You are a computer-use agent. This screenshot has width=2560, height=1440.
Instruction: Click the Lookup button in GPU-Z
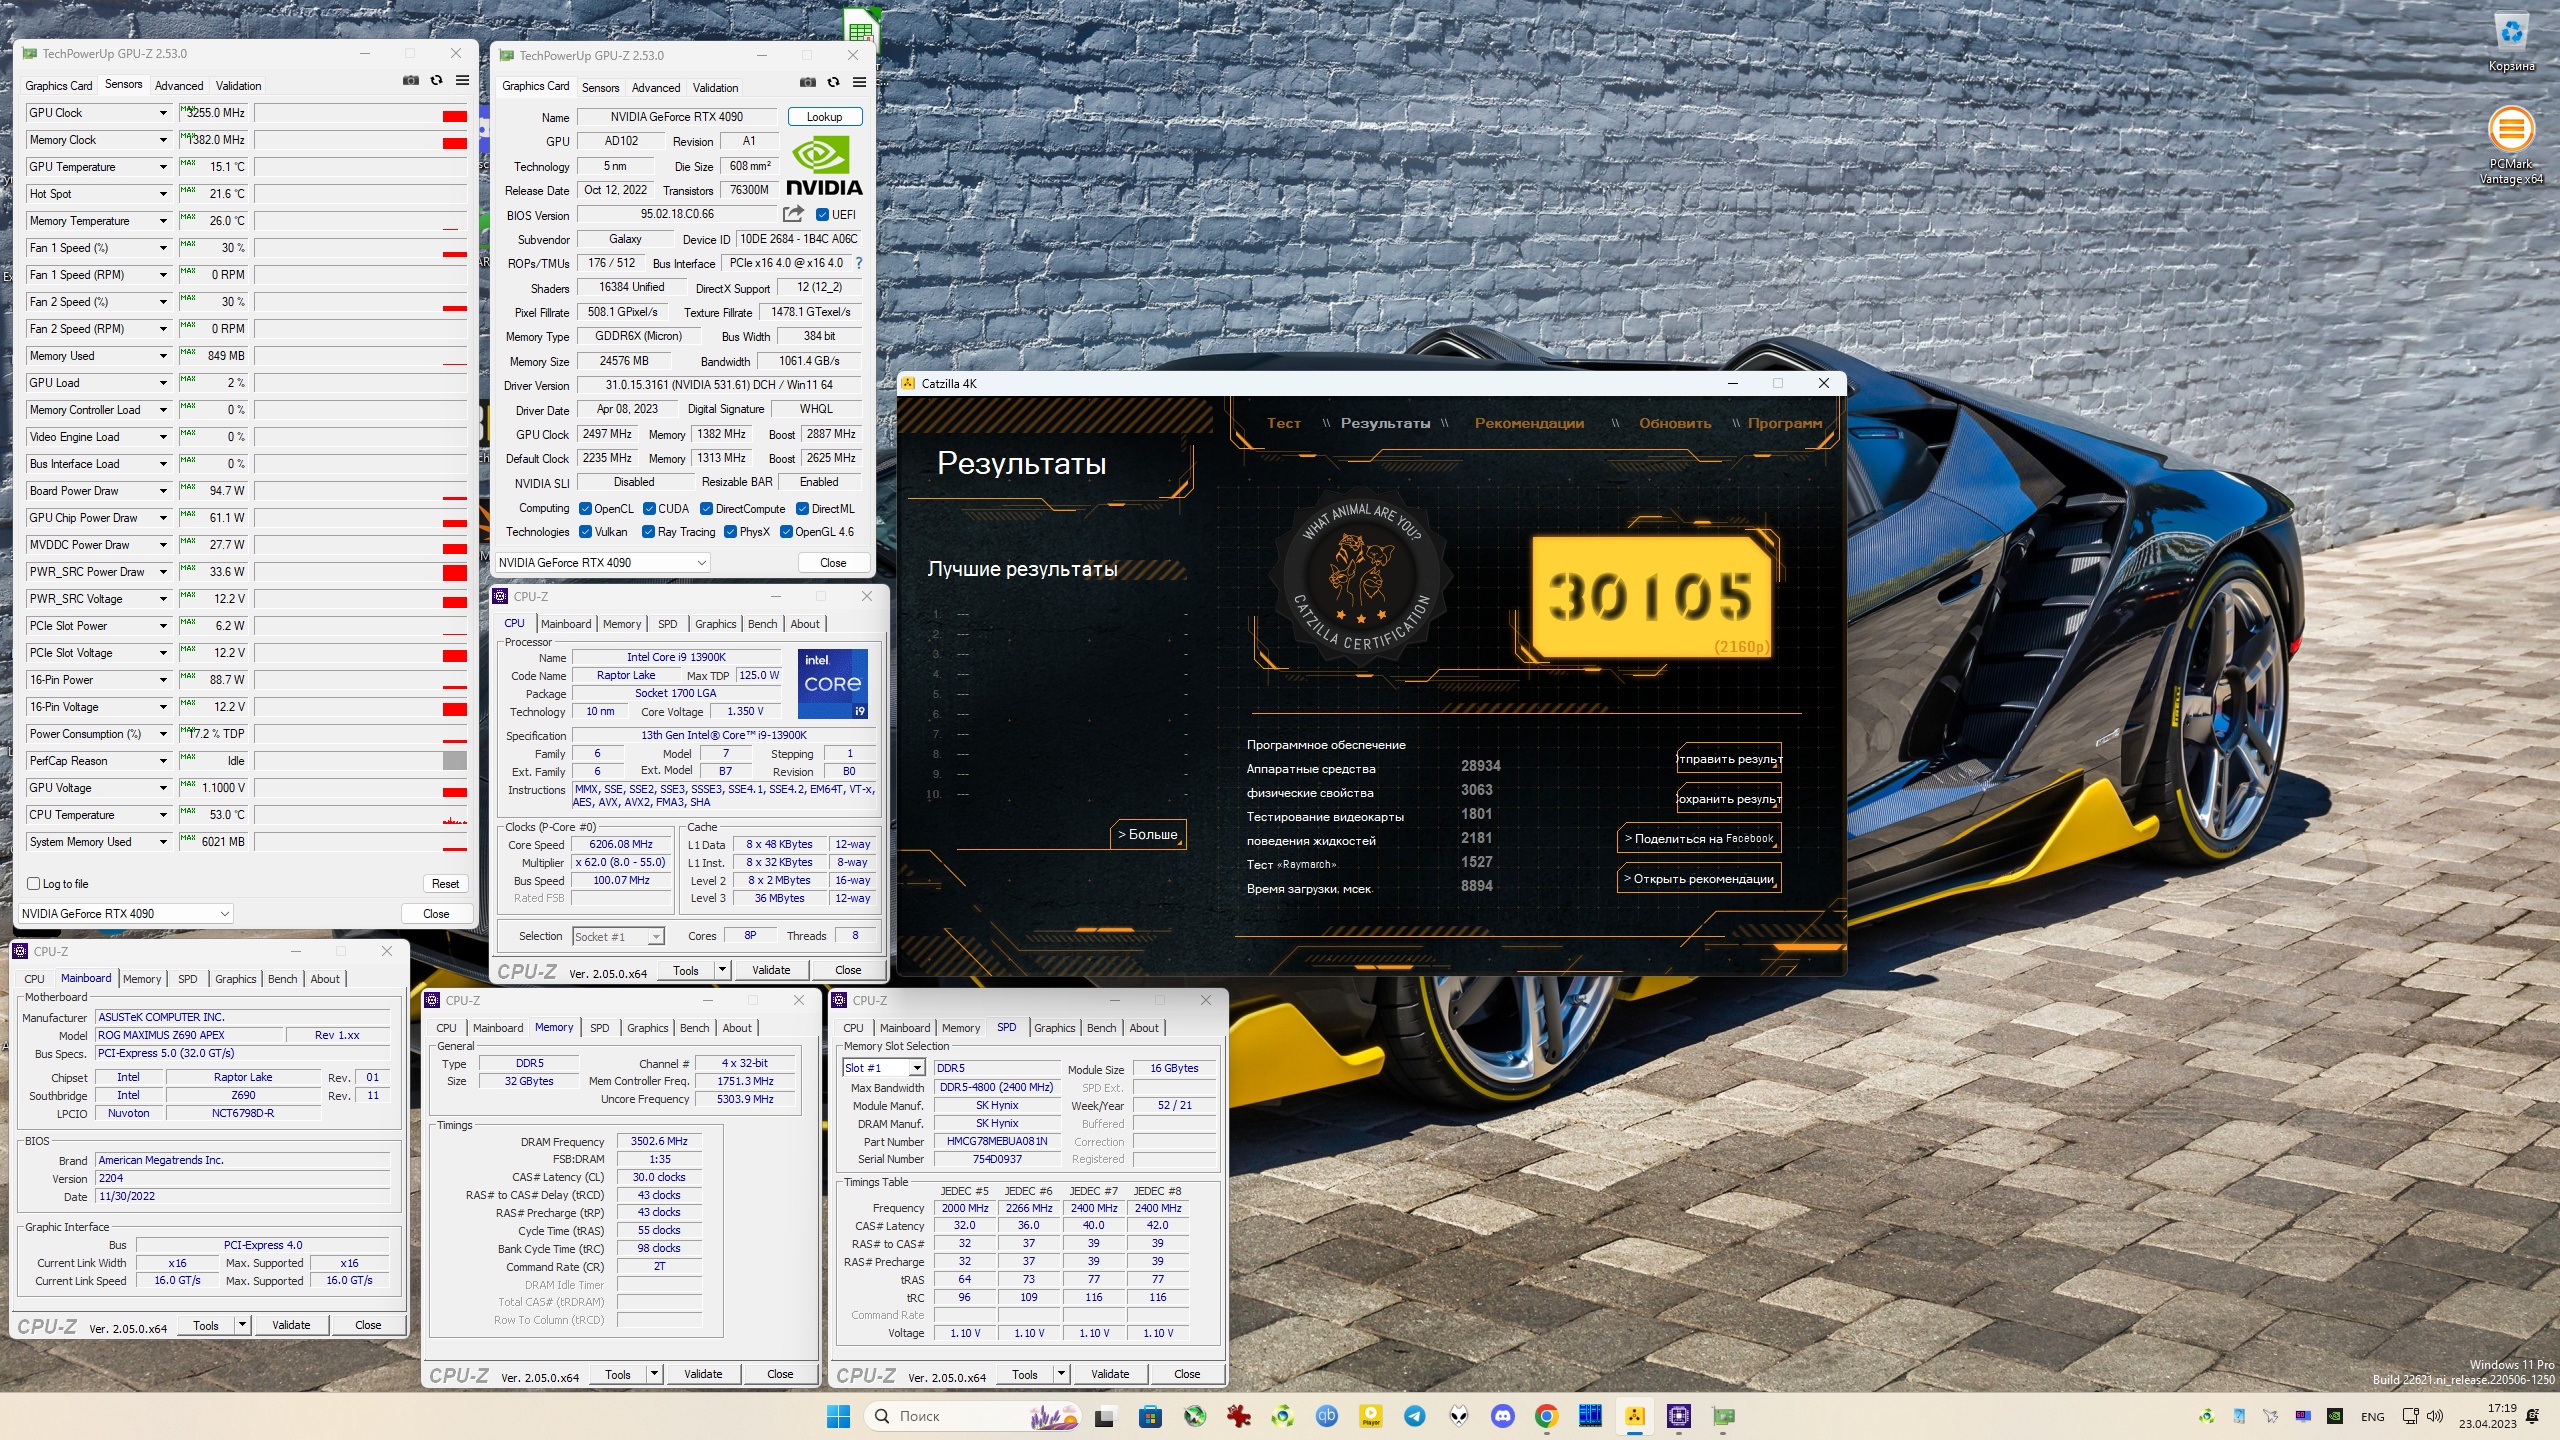pyautogui.click(x=825, y=117)
